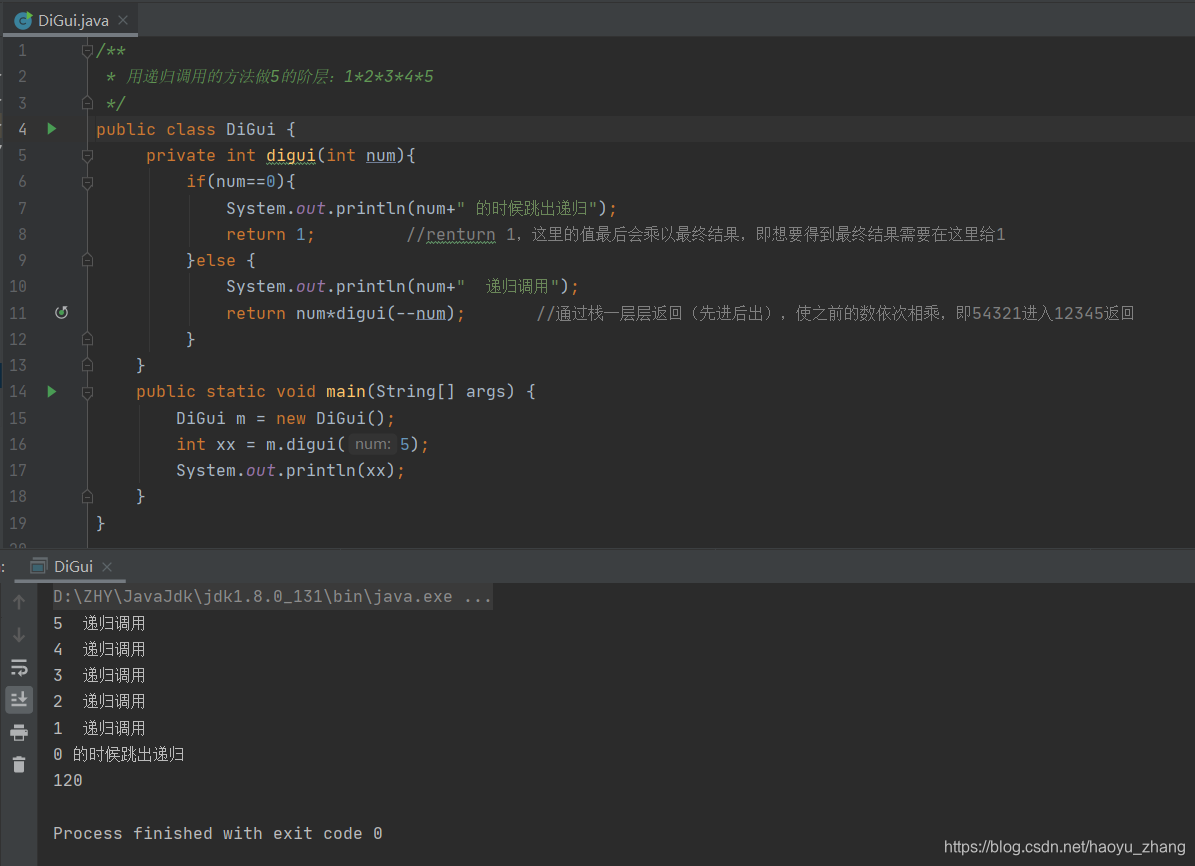Click console line '1 递归调用'
The image size is (1195, 866).
(99, 728)
